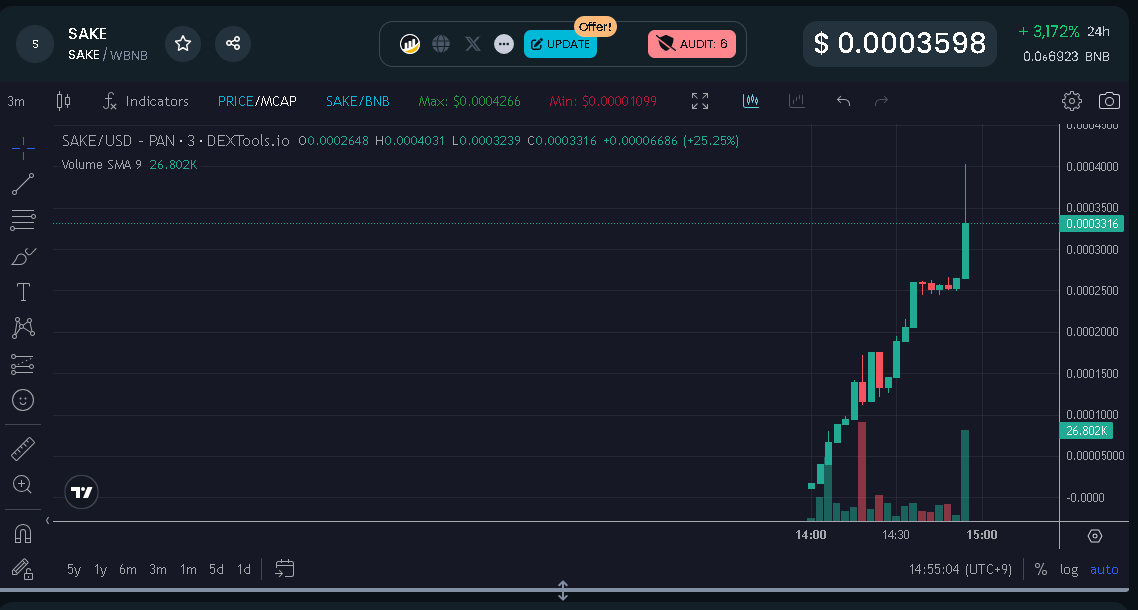This screenshot has width=1138, height=610.
Task: Expand the bottom panel splitter
Action: coord(563,591)
